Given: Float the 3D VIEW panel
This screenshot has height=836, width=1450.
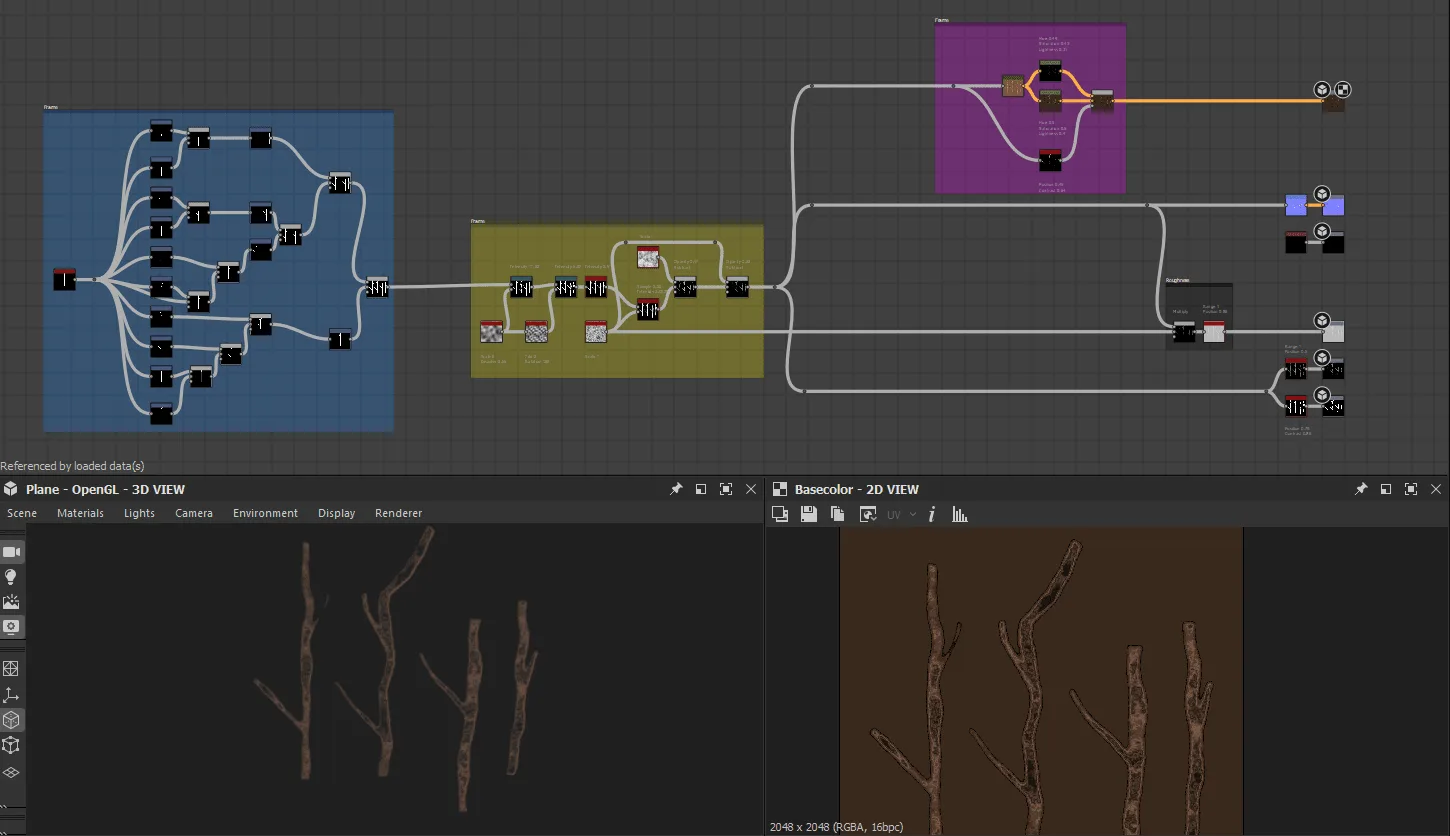Looking at the screenshot, I should [701, 489].
